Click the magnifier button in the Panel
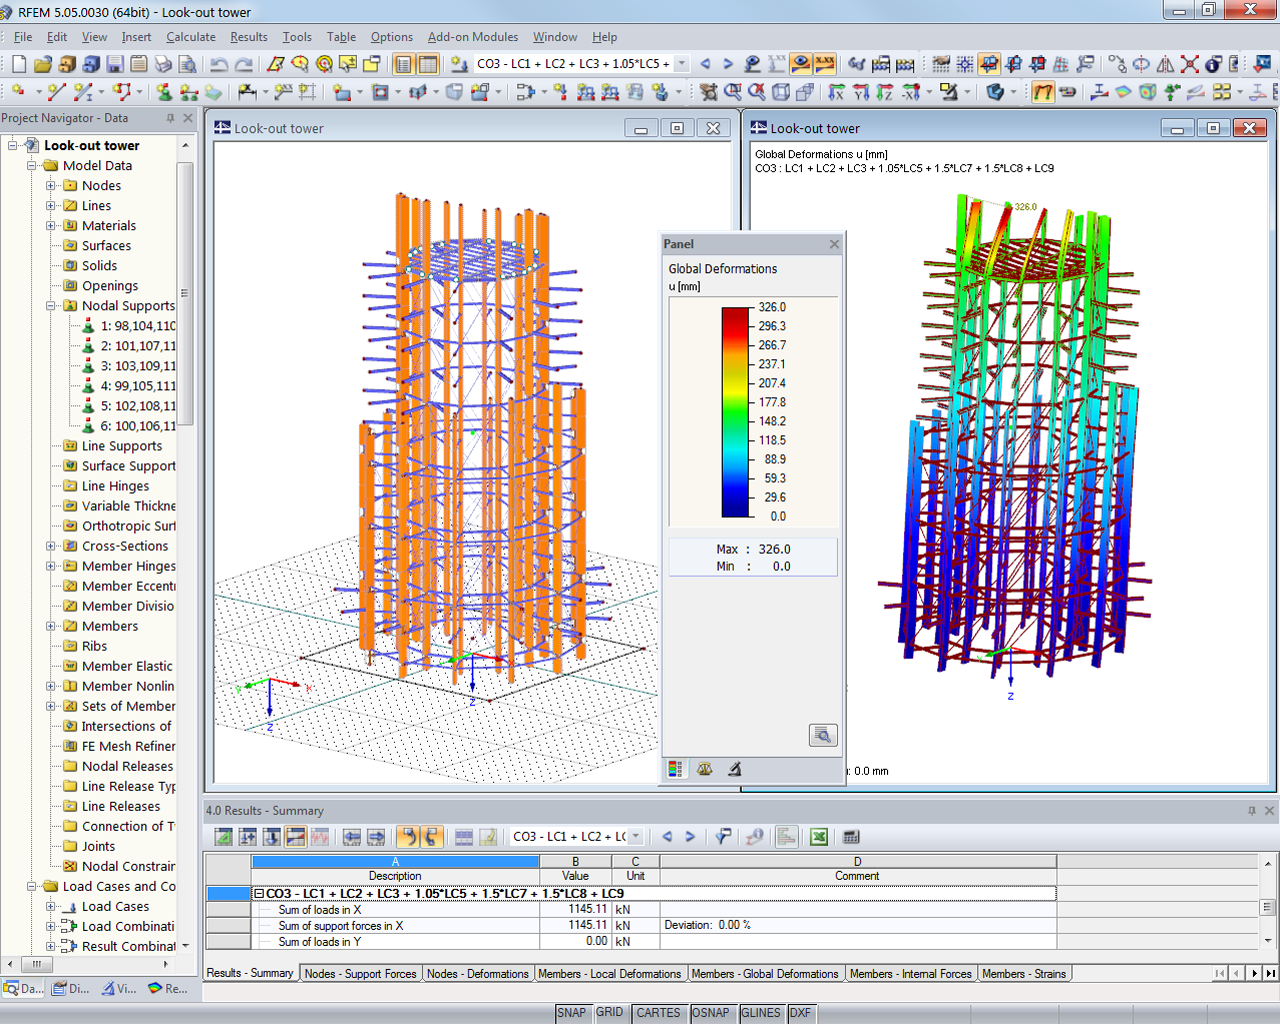The height and width of the screenshot is (1024, 1280). pyautogui.click(x=822, y=735)
